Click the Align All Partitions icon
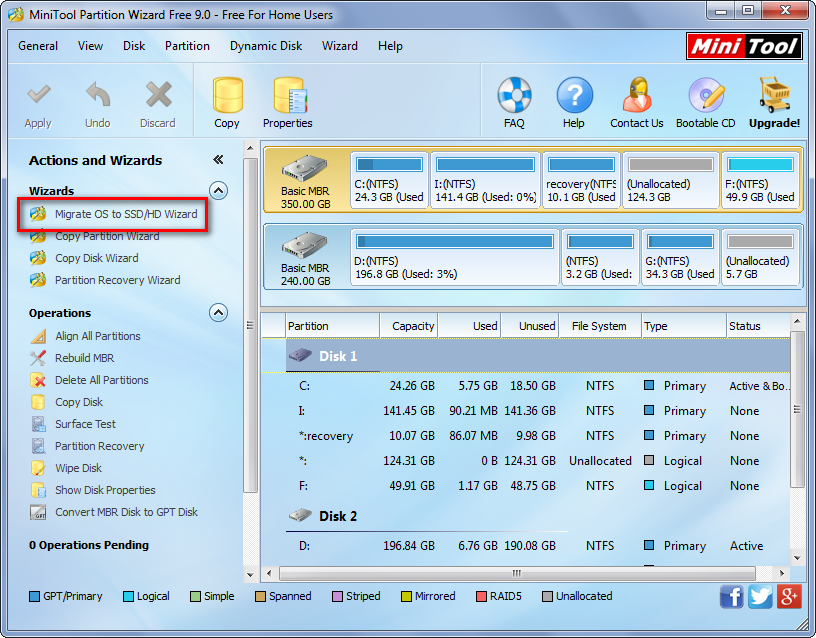This screenshot has width=816, height=638. 38,336
